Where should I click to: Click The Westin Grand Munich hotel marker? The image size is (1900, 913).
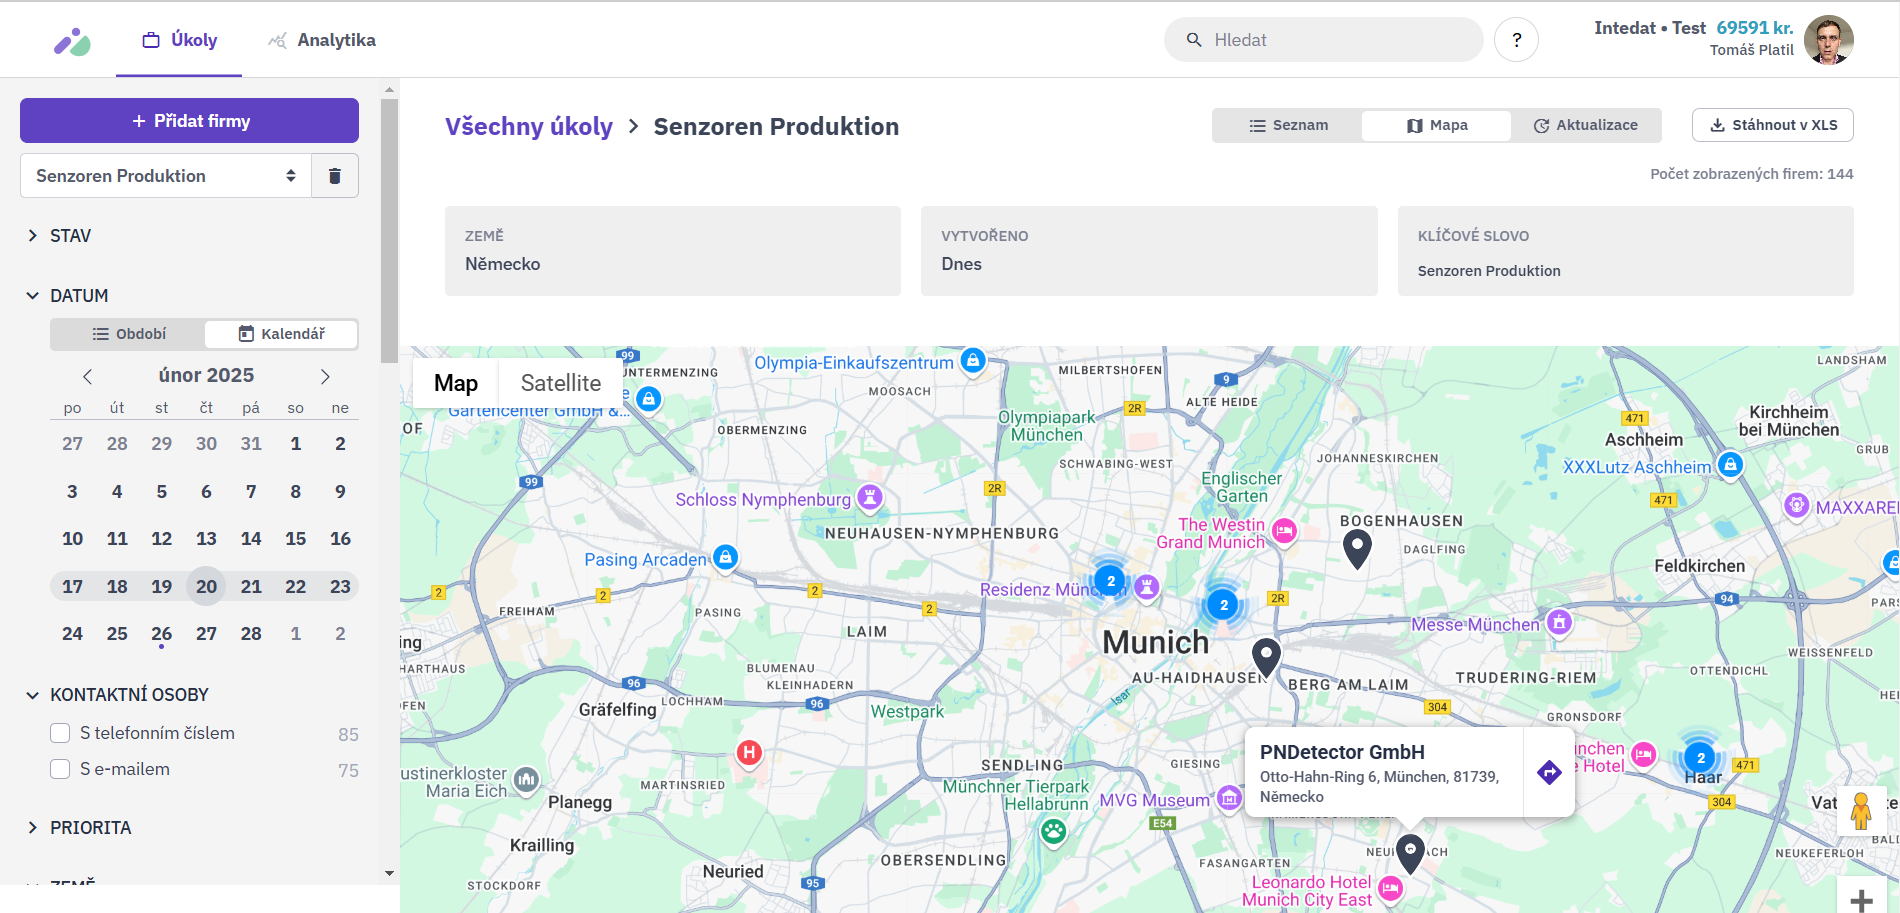1285,531
